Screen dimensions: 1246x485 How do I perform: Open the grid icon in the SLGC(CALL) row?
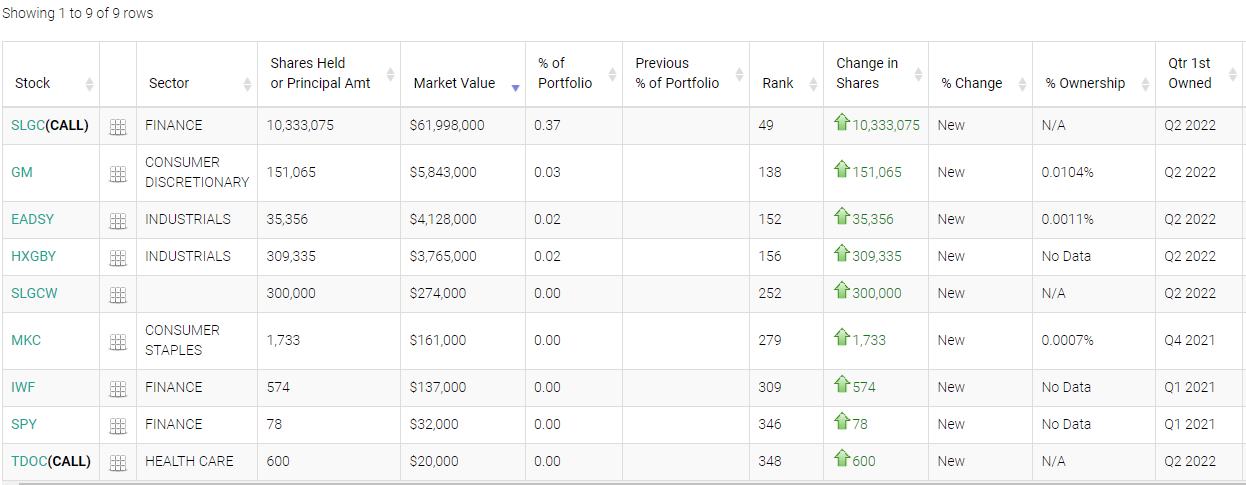pyautogui.click(x=118, y=126)
